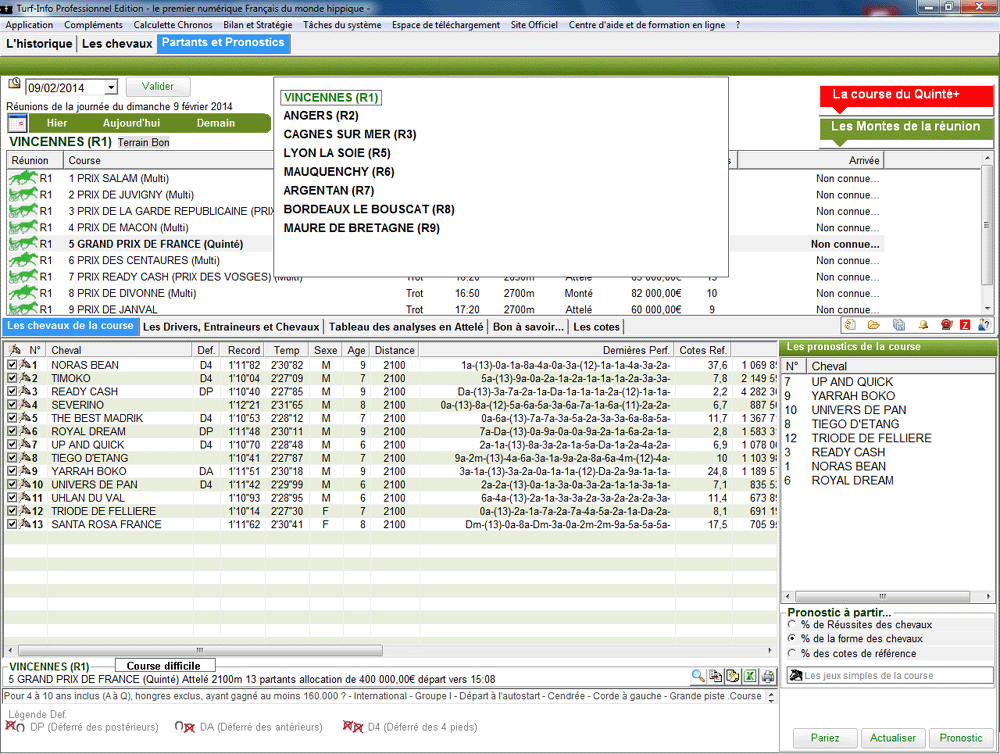Screen dimensions: 1000x754
Task: Click the printer icon below horse table
Action: coord(768,677)
